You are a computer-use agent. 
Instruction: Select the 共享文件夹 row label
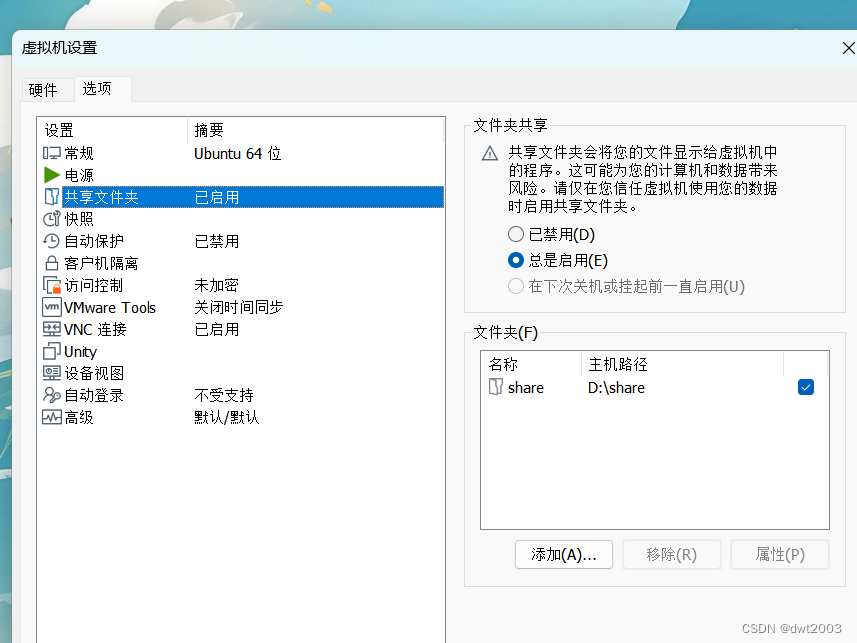(101, 197)
